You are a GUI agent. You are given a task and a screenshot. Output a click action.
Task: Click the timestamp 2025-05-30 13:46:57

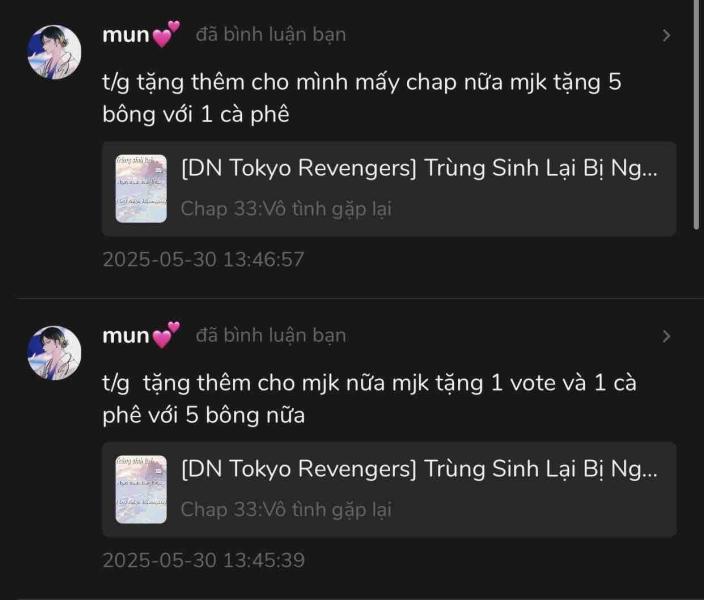[x=203, y=260]
